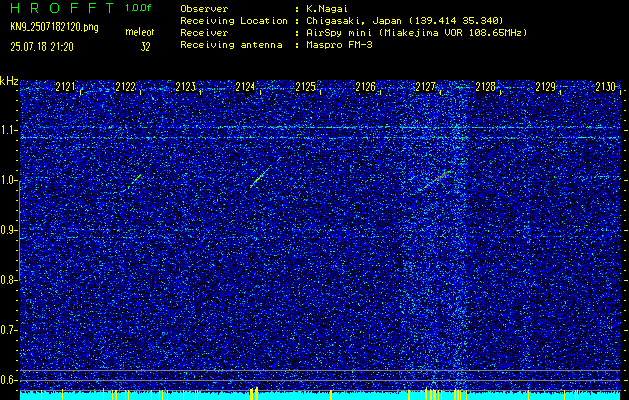Screen dimensions: 629x400
Task: Click the 1.0 kHz axis label
Action: click(x=8, y=181)
